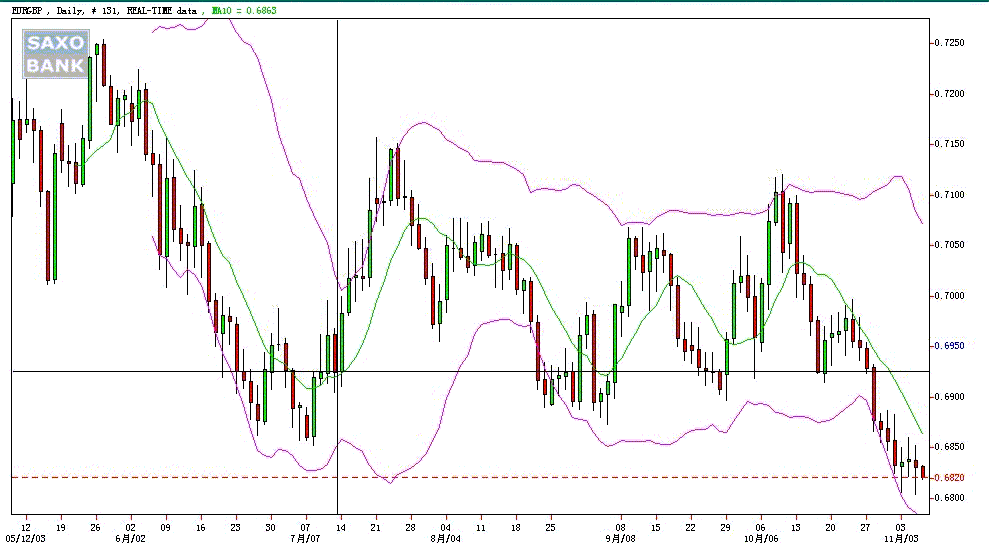Click the day tick label 16
This screenshot has width=989, height=553.
[201, 528]
